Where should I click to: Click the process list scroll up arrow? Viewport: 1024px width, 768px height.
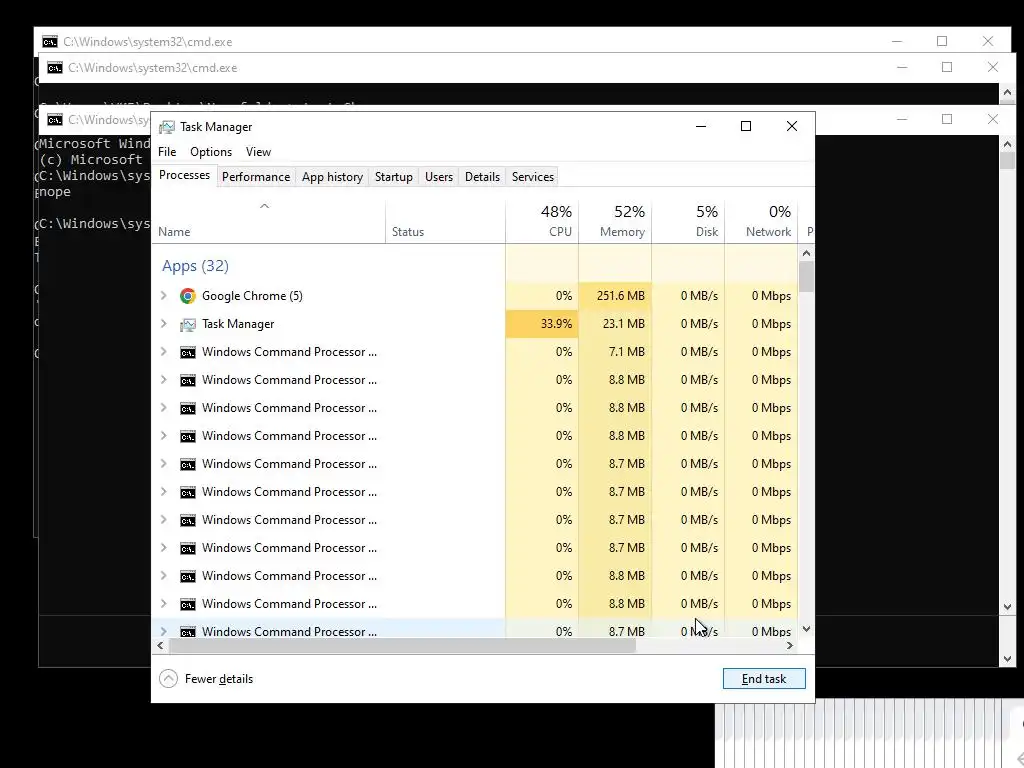click(x=807, y=253)
